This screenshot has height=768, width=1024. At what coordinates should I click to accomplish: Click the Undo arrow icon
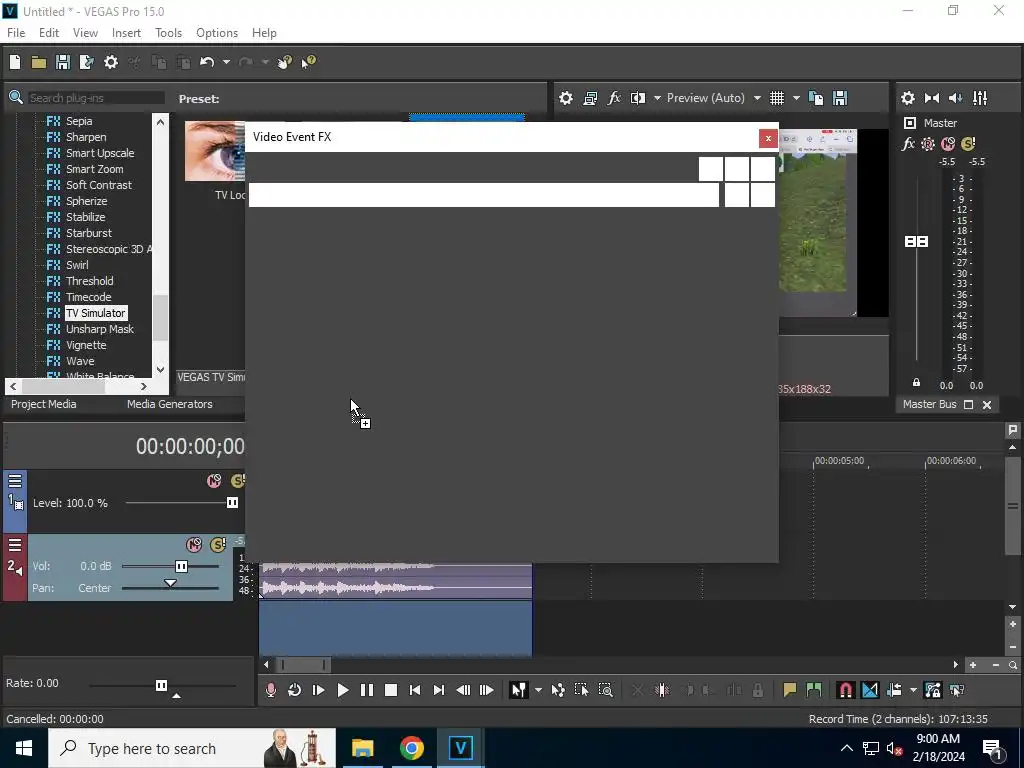pyautogui.click(x=207, y=62)
